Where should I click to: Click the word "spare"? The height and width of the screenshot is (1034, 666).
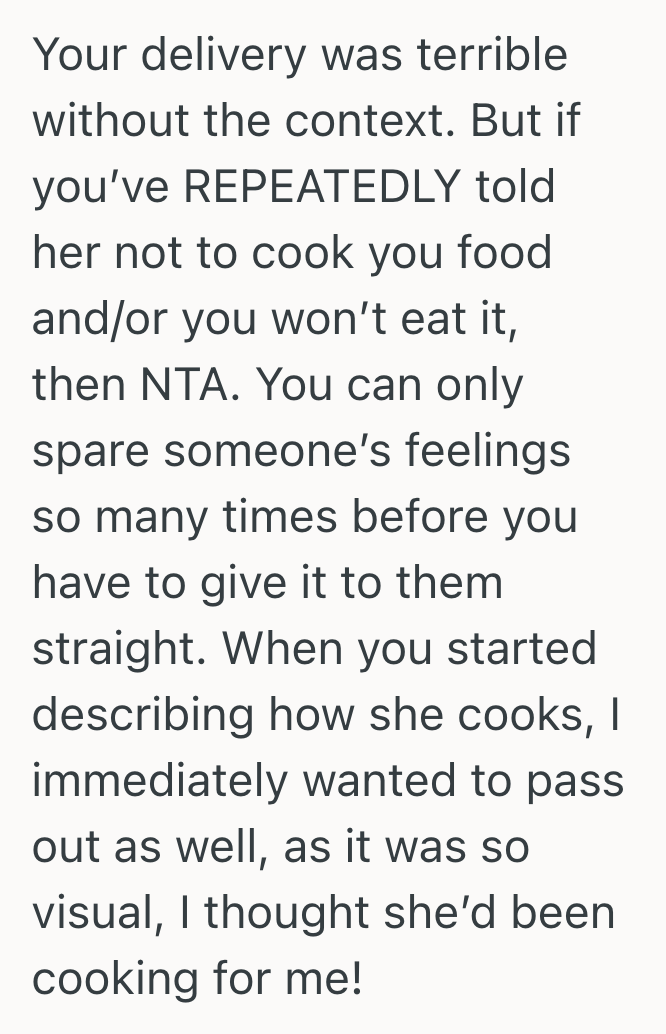coord(89,451)
